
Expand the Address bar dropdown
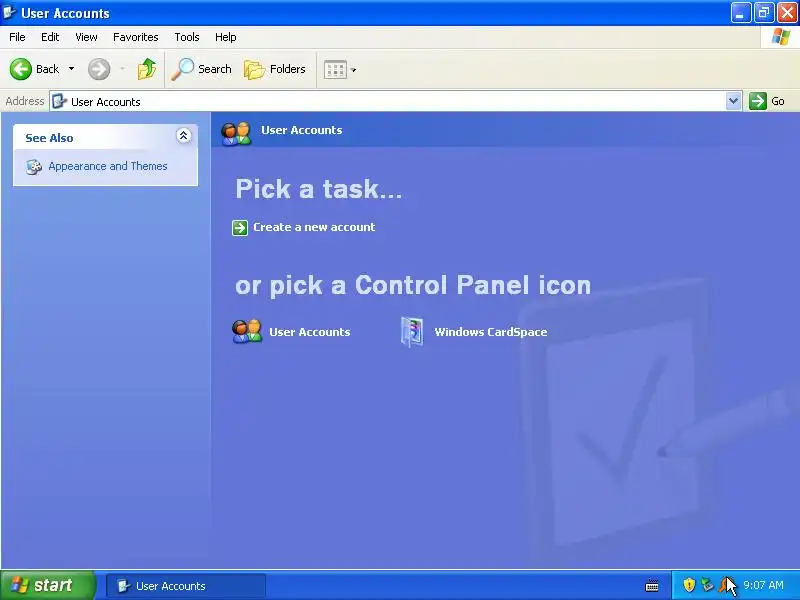pyautogui.click(x=733, y=101)
